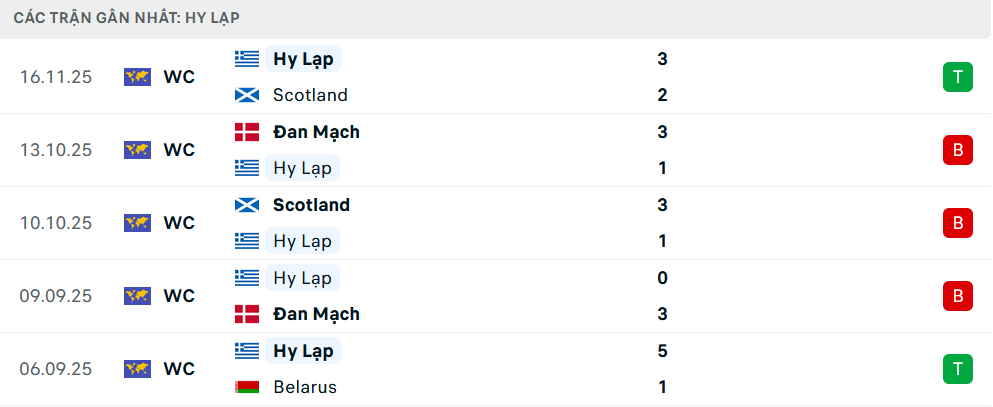Image resolution: width=993 pixels, height=407 pixels.
Task: Click the WC world map icon for 16.11.25
Action: [x=137, y=77]
